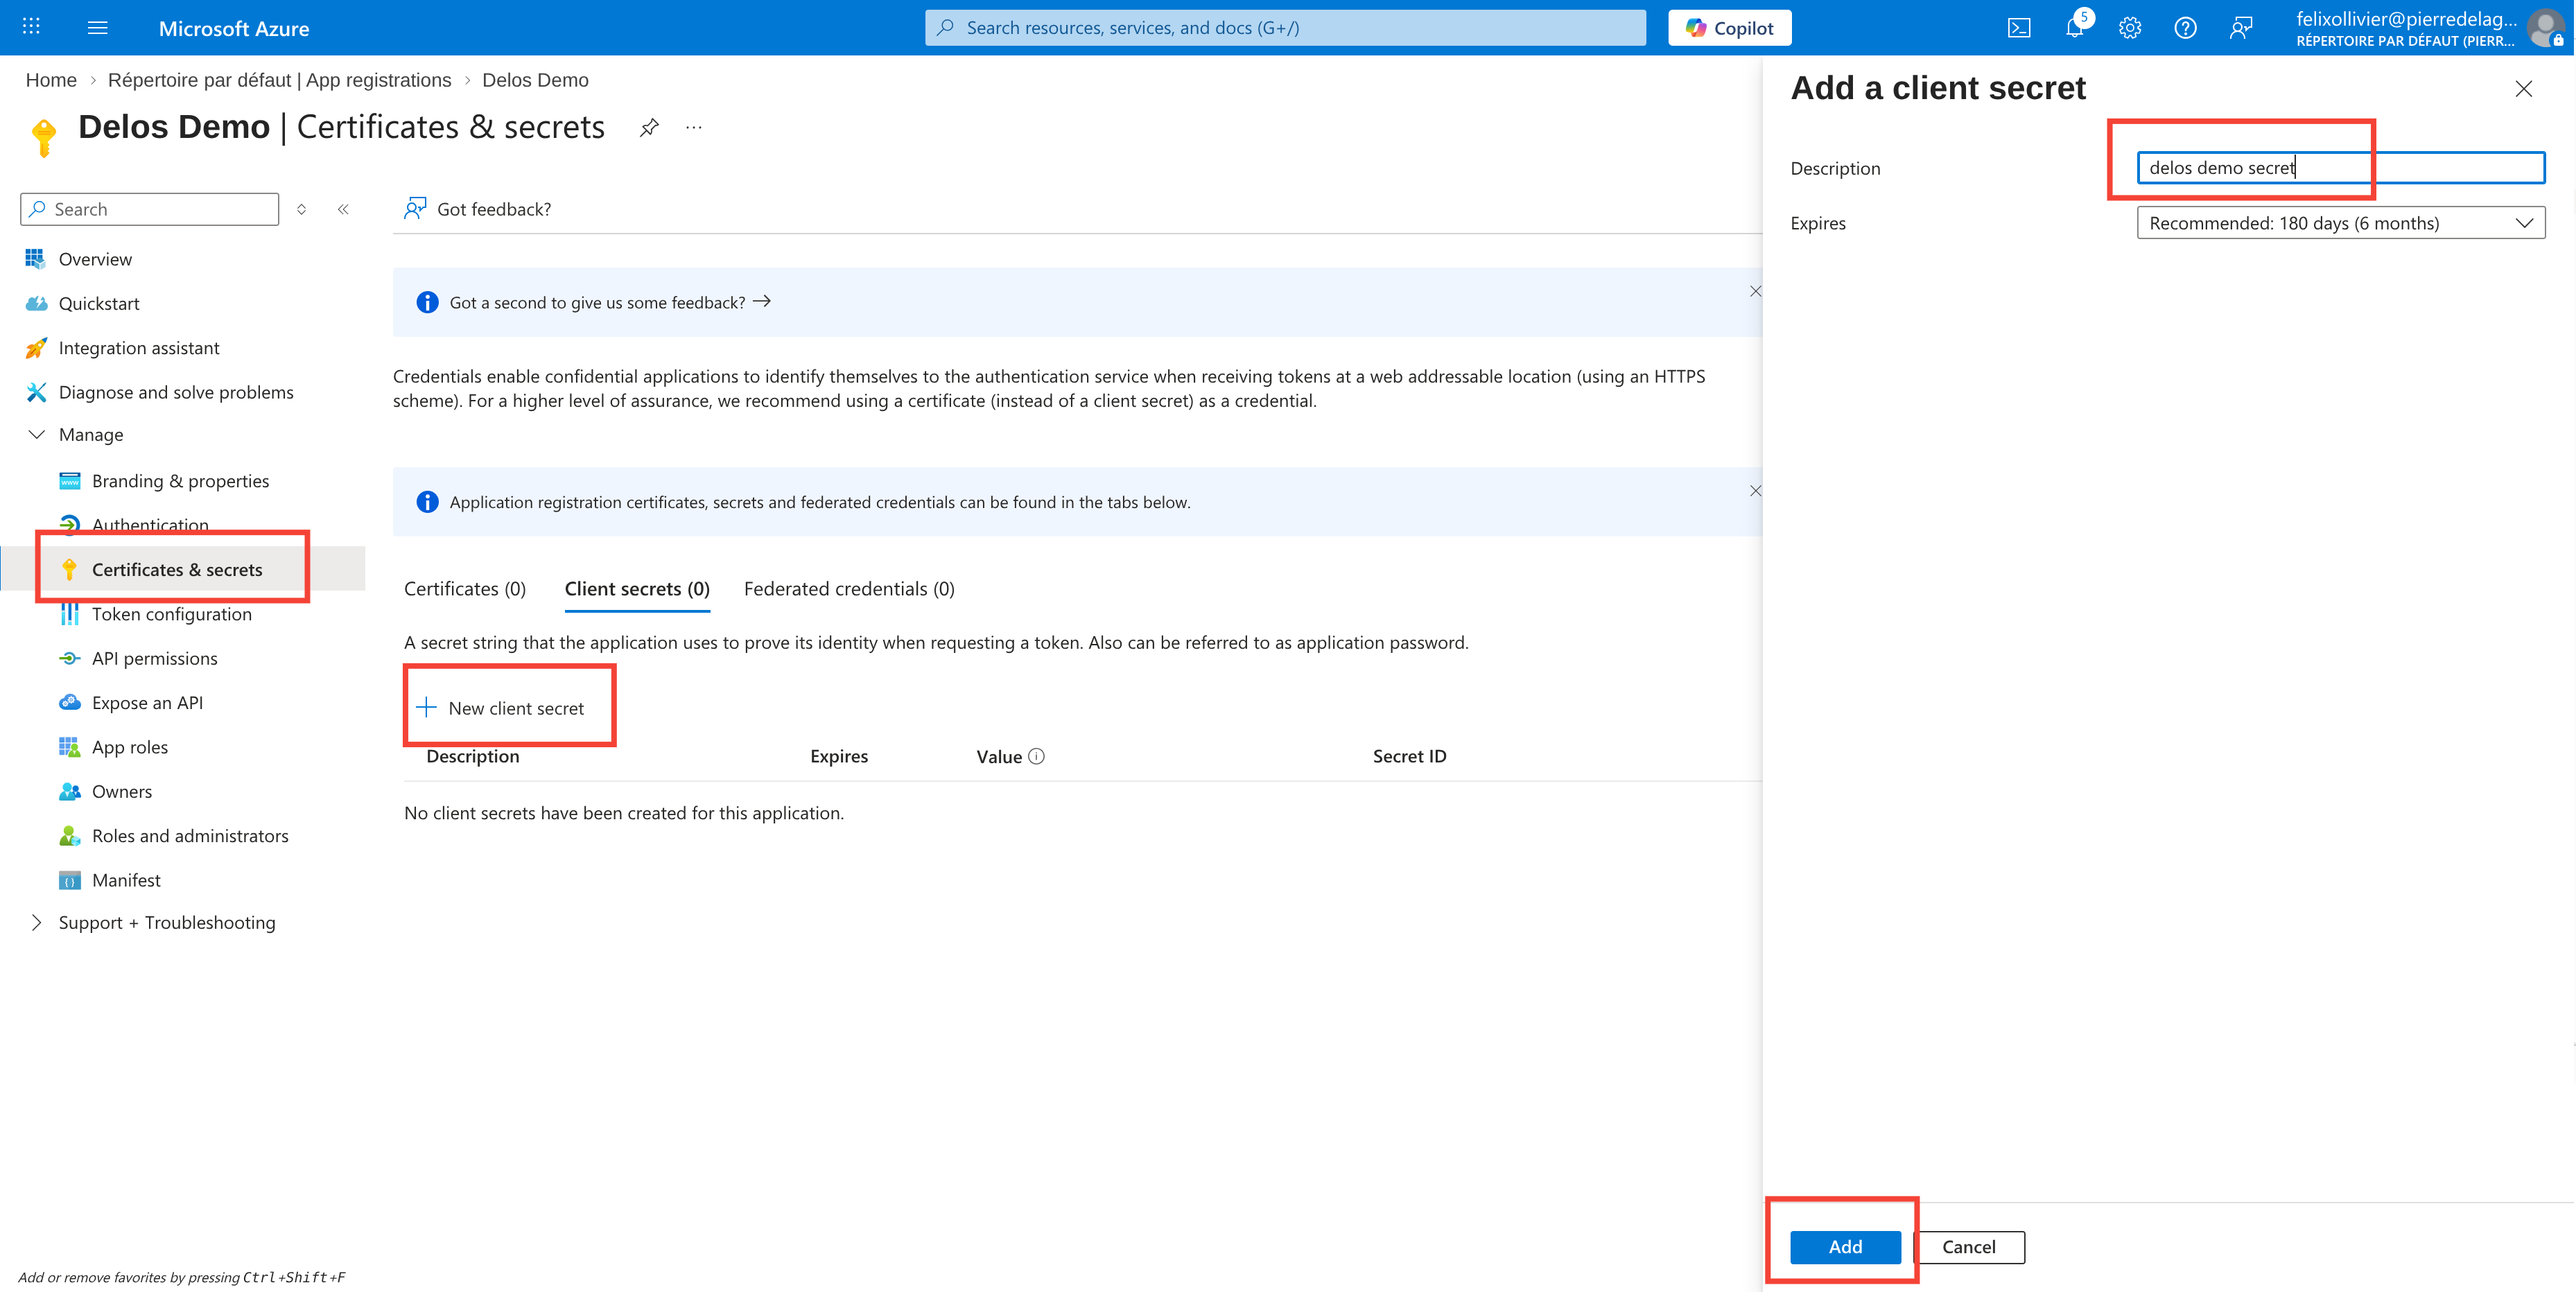Image resolution: width=2576 pixels, height=1292 pixels.
Task: Click the Cancel button
Action: (1969, 1247)
